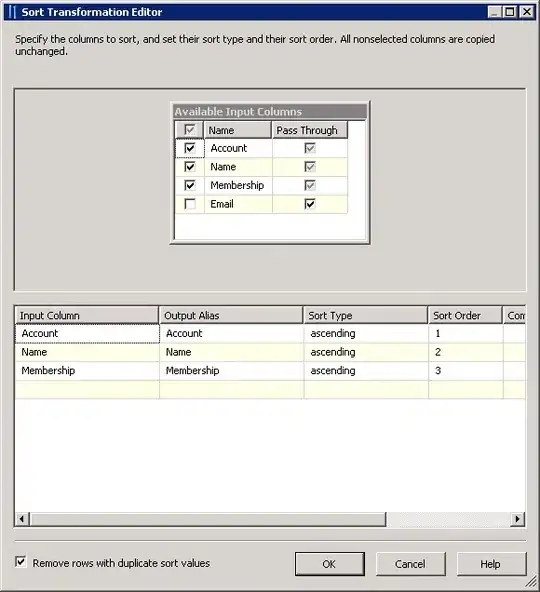Click the Email name cell in input columns

point(238,204)
